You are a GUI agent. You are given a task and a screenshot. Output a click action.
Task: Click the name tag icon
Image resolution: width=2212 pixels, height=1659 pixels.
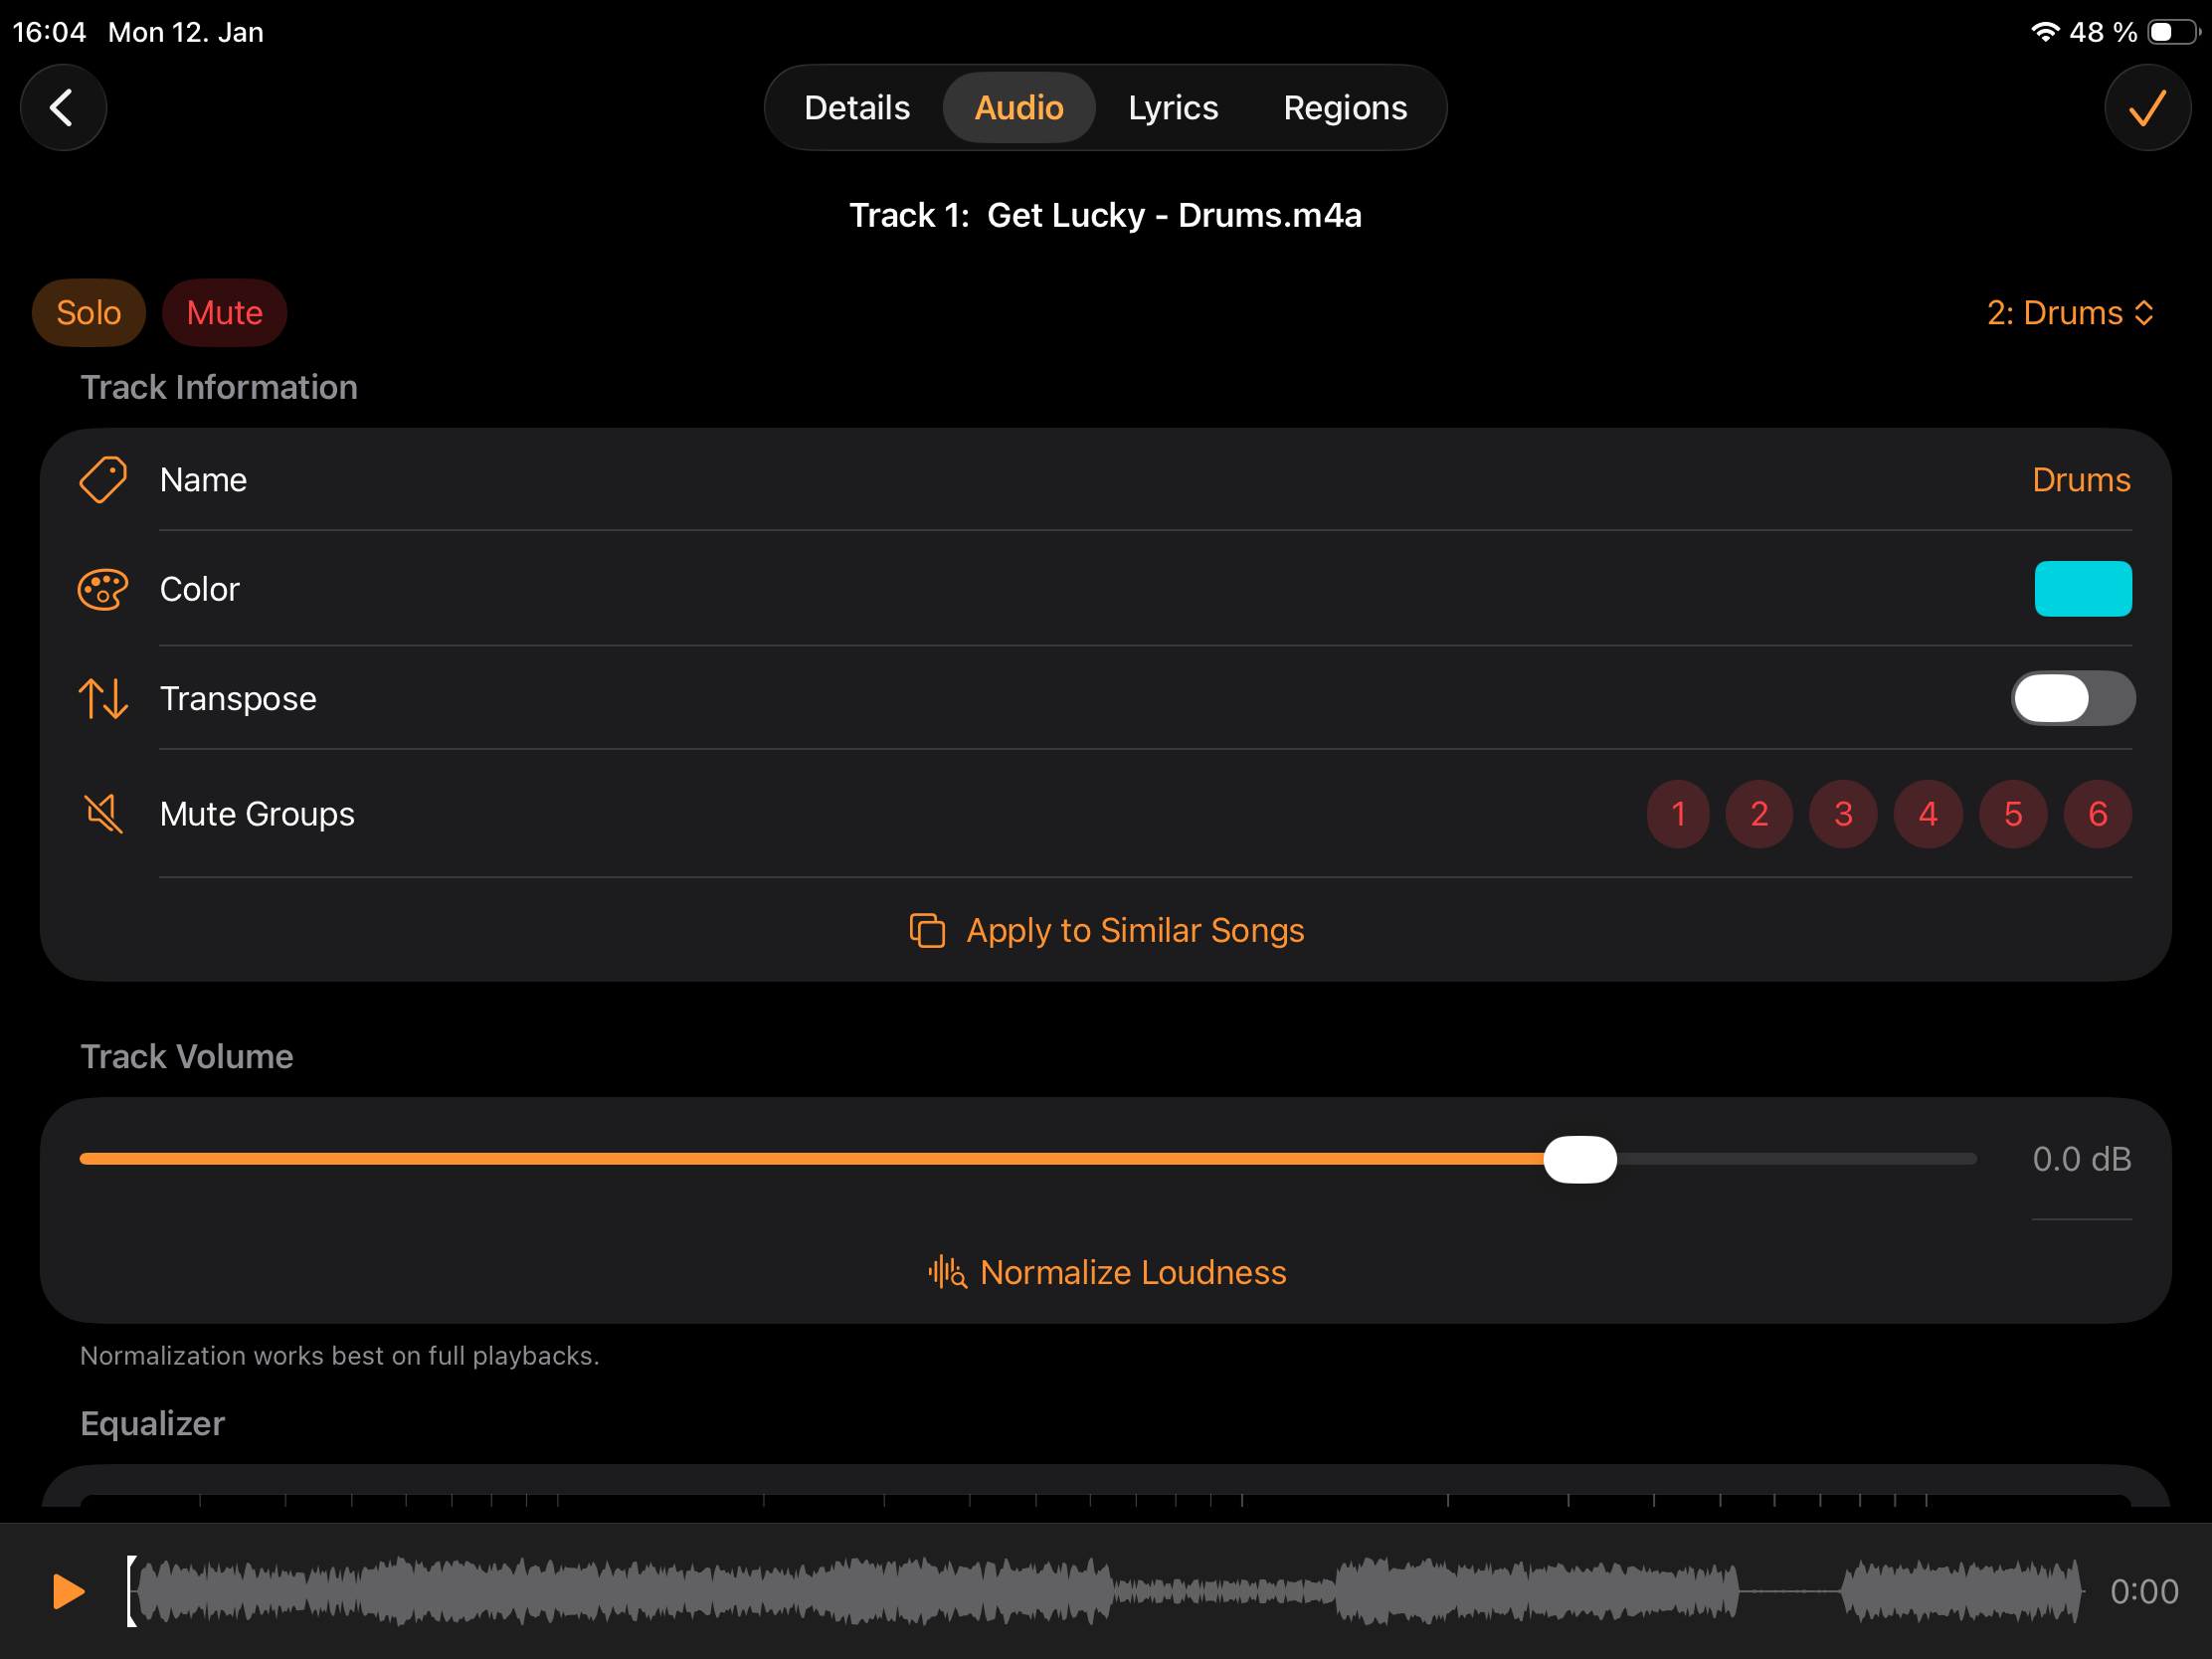[x=101, y=479]
